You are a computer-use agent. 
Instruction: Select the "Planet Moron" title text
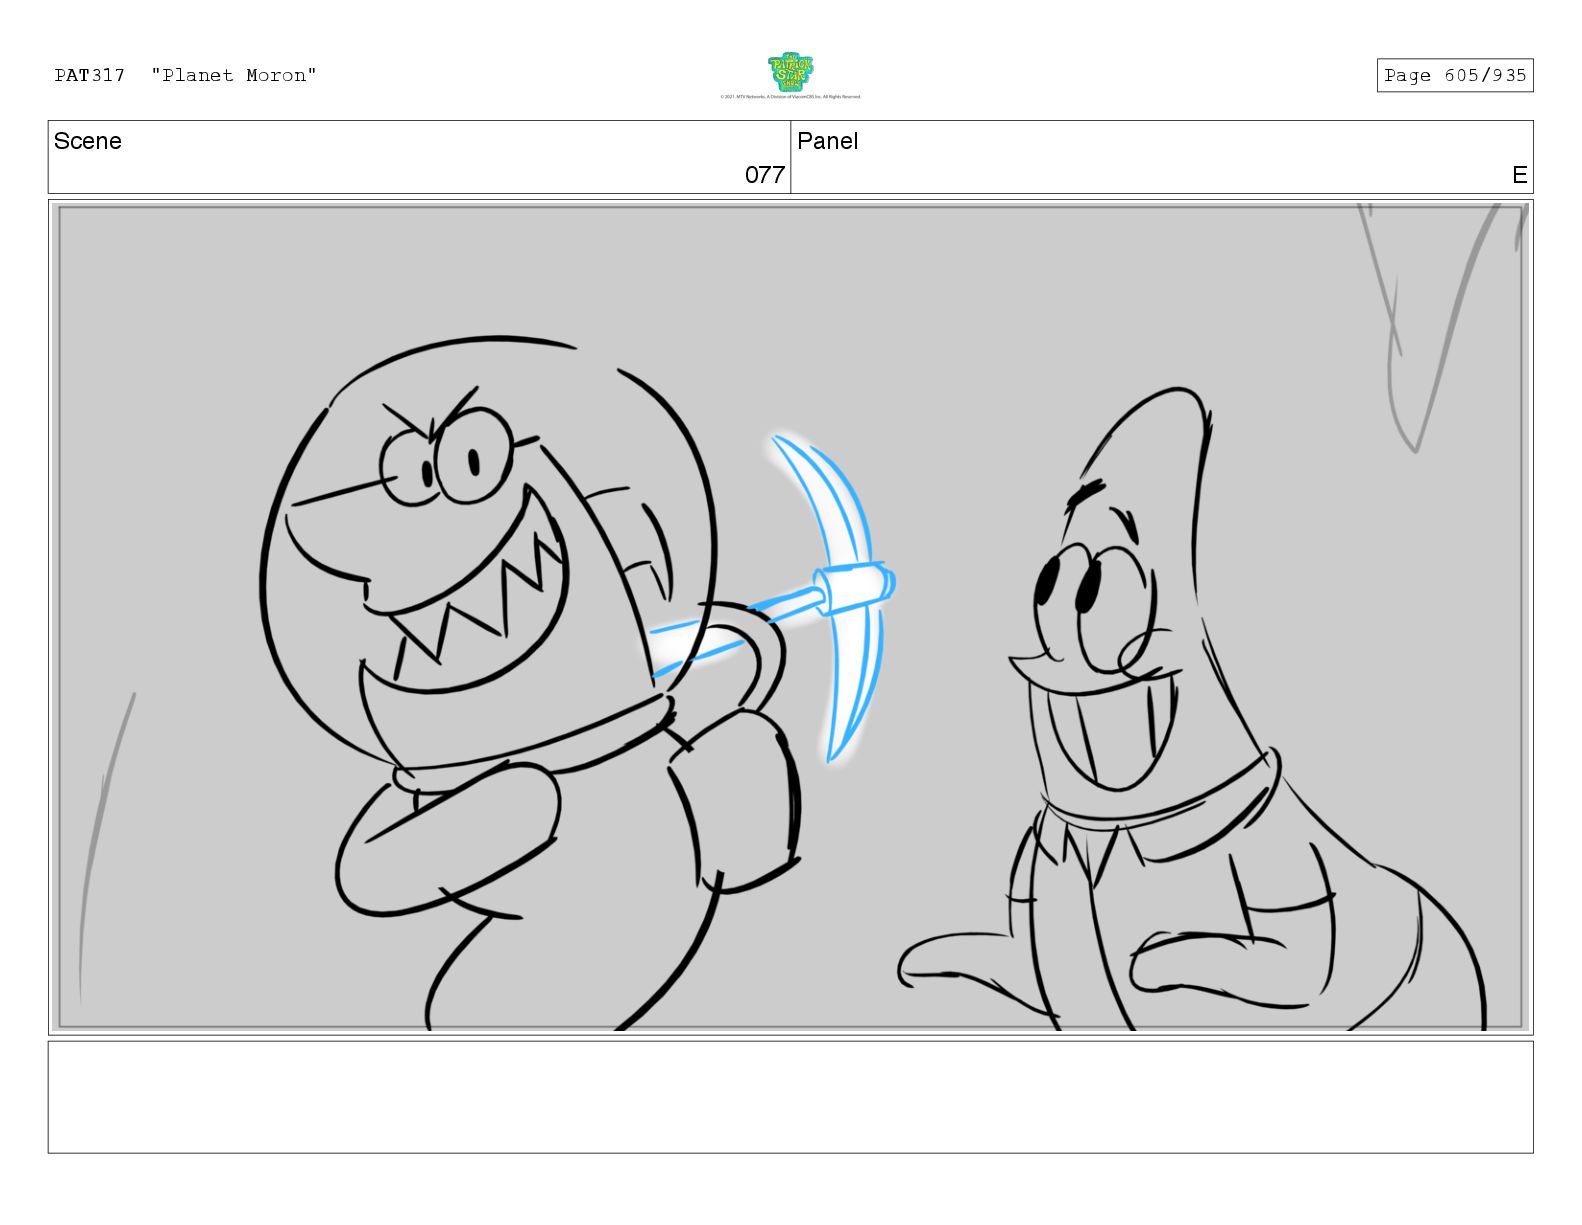[234, 75]
